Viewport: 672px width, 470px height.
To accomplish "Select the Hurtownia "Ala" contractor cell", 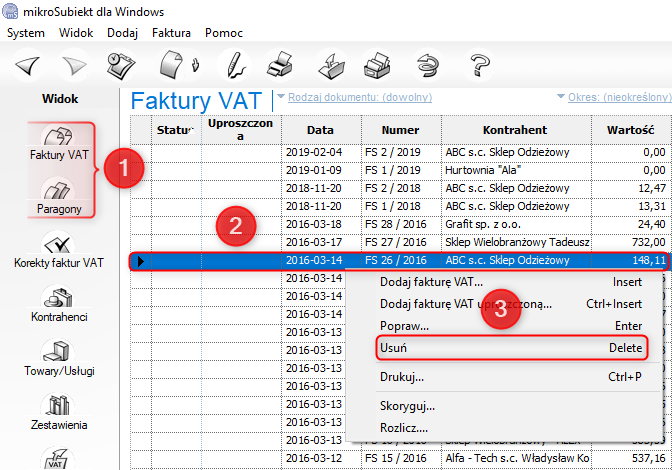I will pyautogui.click(x=516, y=170).
